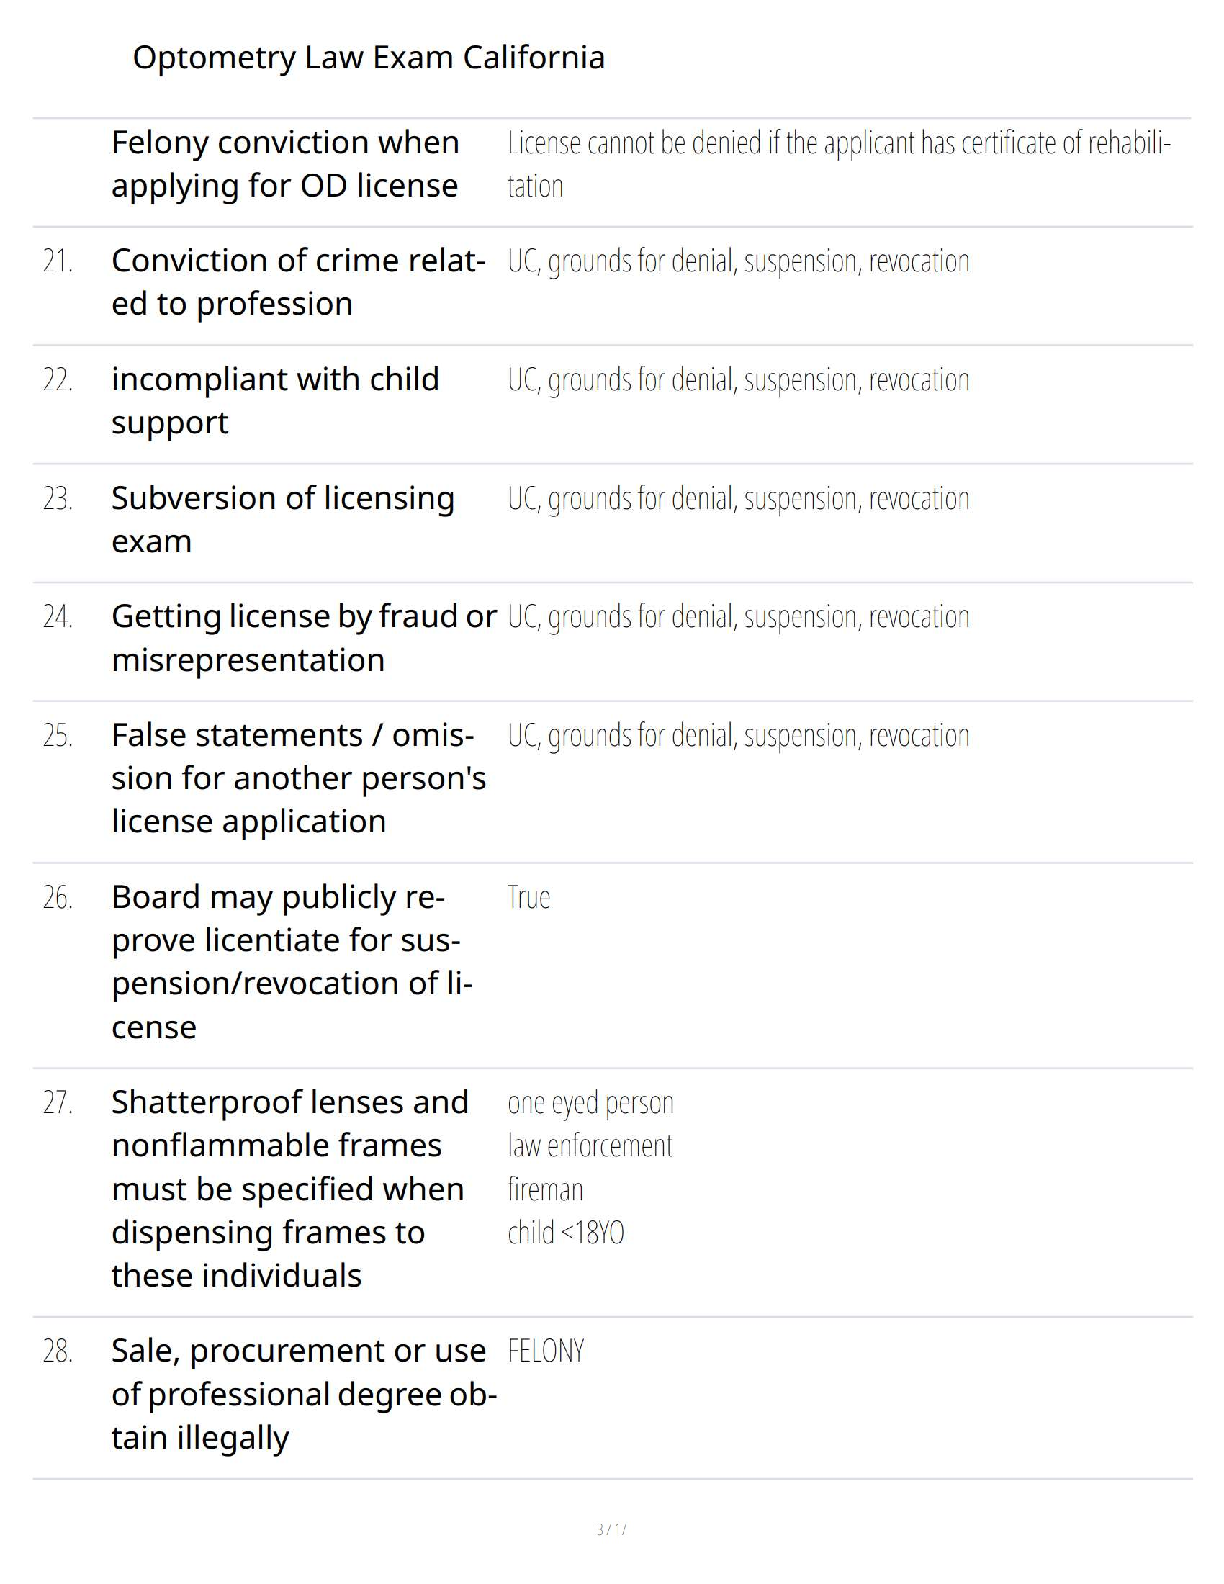Click row number 22
This screenshot has height=1584, width=1224.
coord(57,380)
